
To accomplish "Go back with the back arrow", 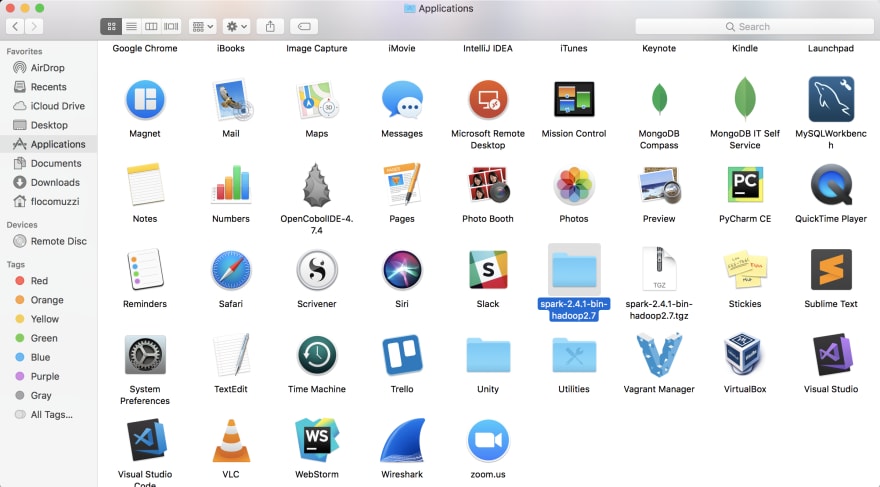I will pos(15,26).
